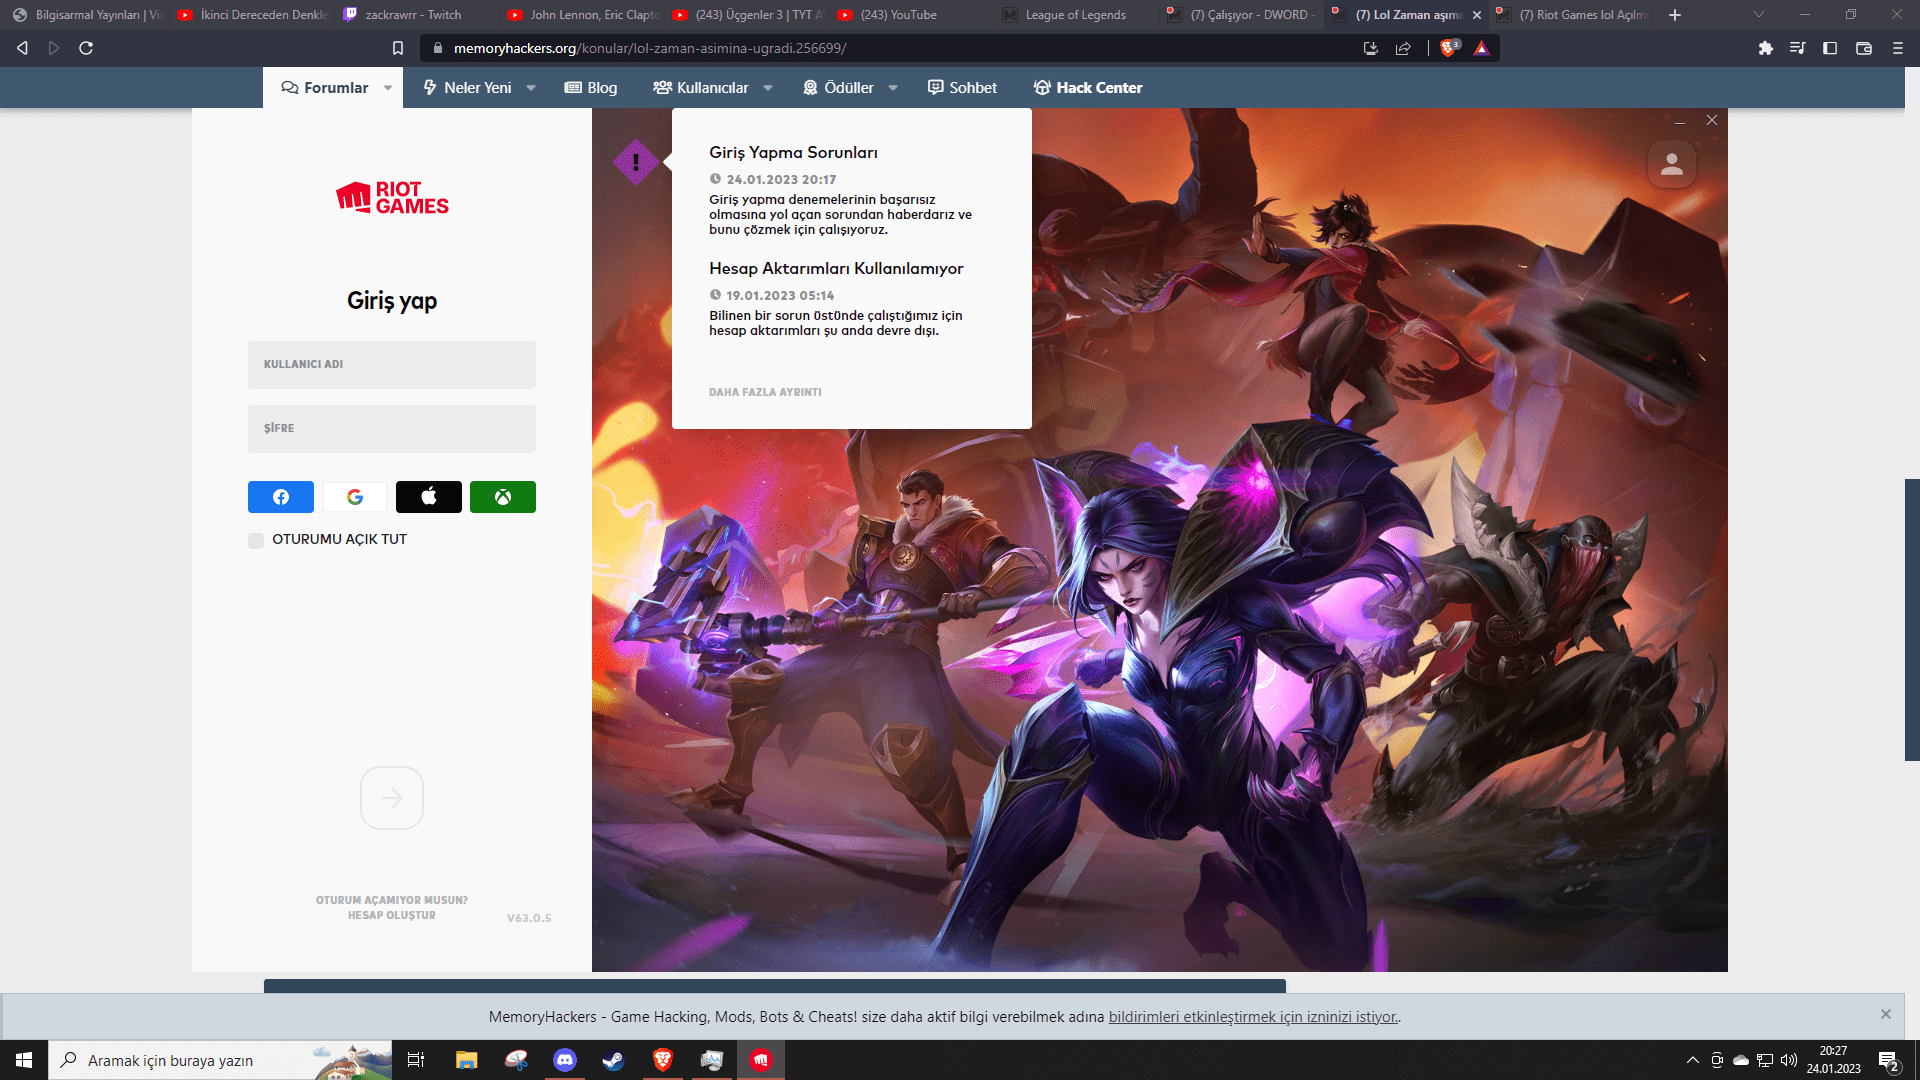
Task: Open the Sohbet menu item
Action: point(962,88)
